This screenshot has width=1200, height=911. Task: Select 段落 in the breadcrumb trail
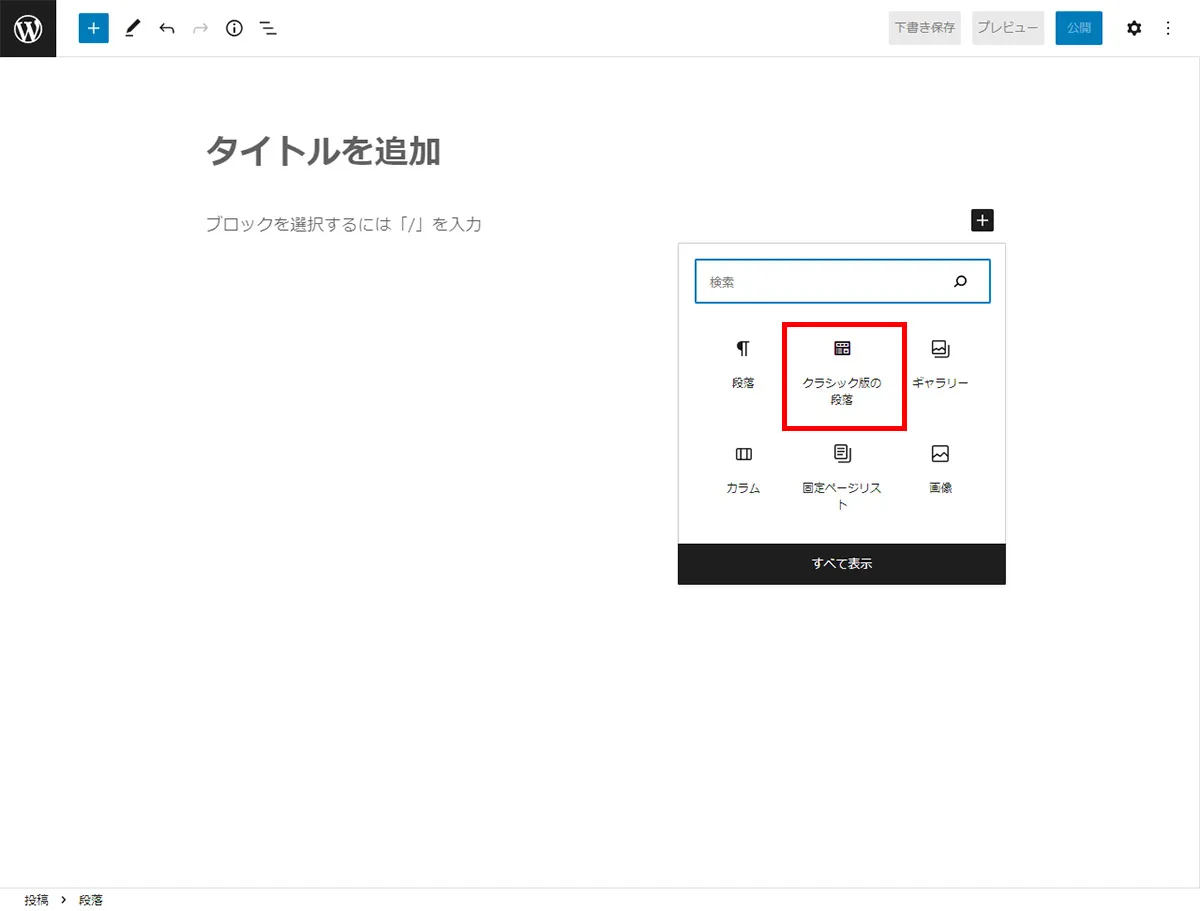tap(91, 899)
